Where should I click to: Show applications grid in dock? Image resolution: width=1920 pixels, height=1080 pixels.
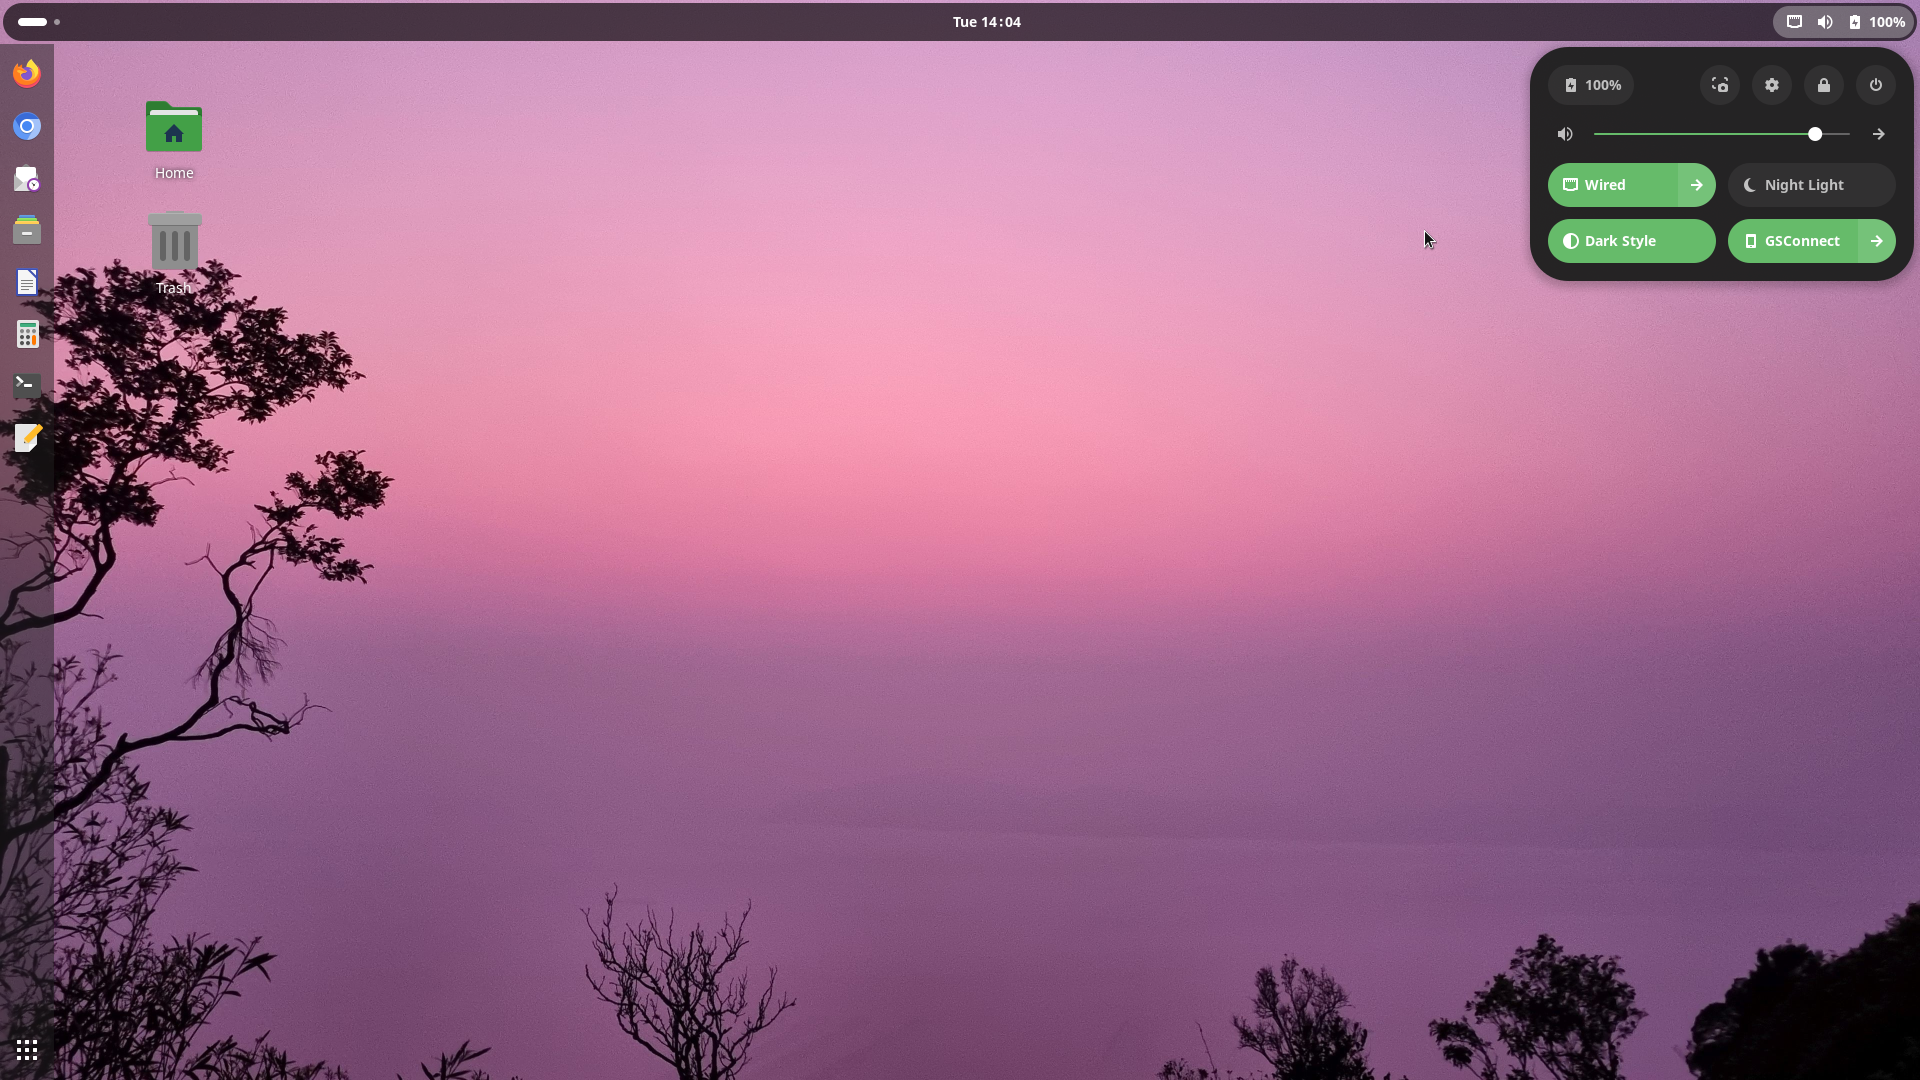[x=27, y=1050]
